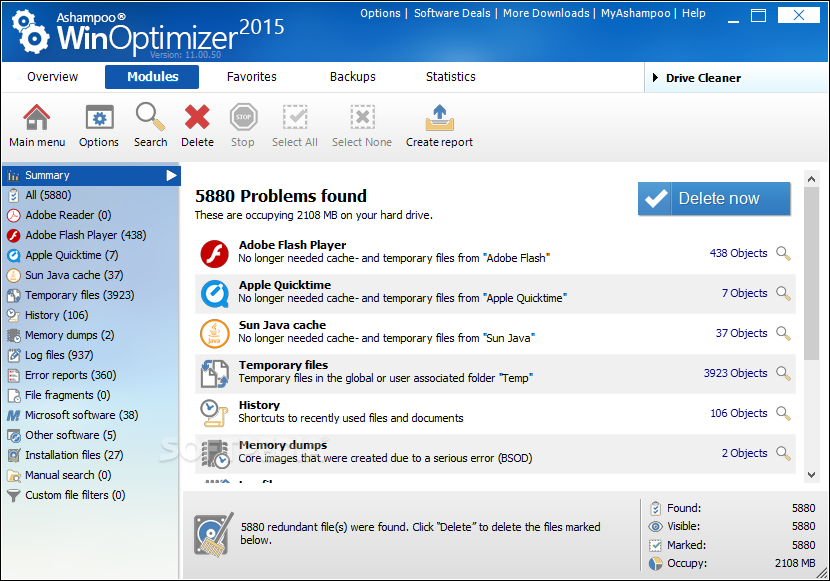The height and width of the screenshot is (581, 830).
Task: Open details magnifier for Adobe Flash Player
Action: click(783, 253)
